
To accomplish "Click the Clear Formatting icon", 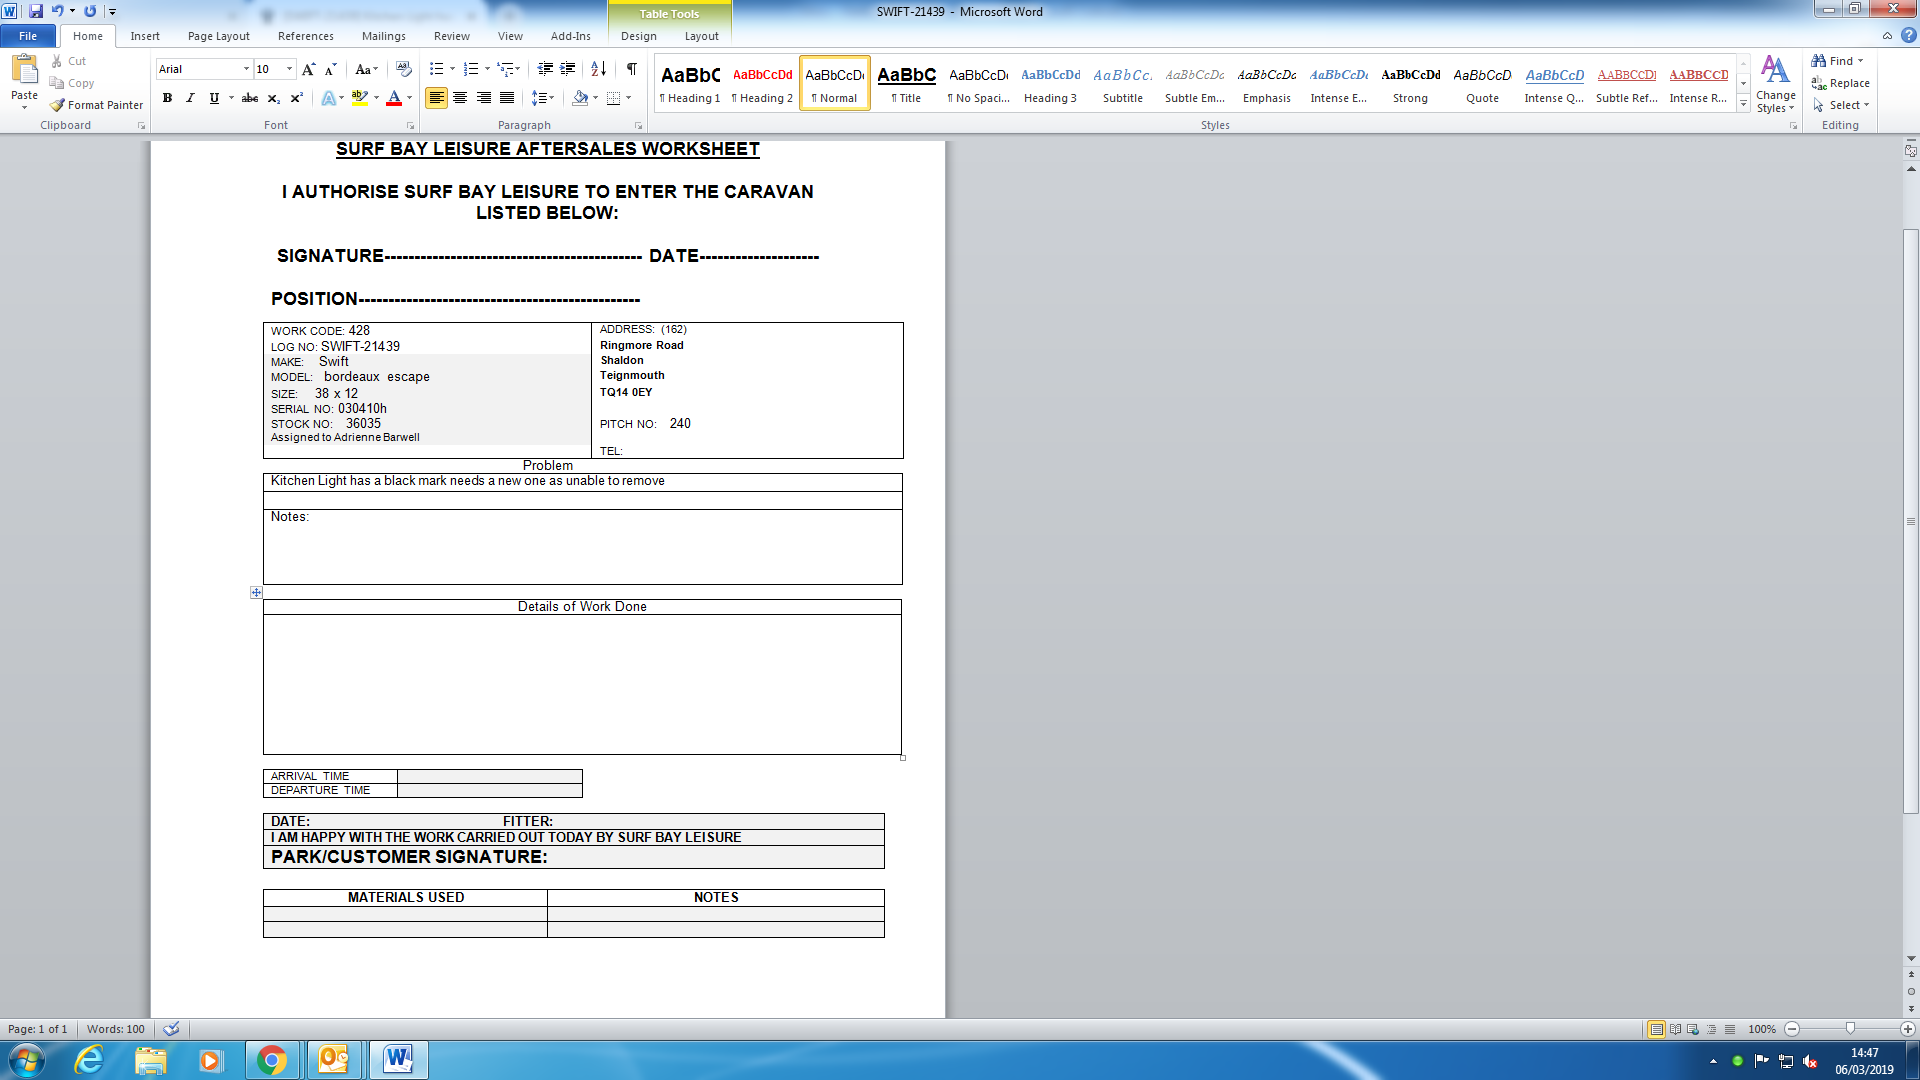I will 403,69.
